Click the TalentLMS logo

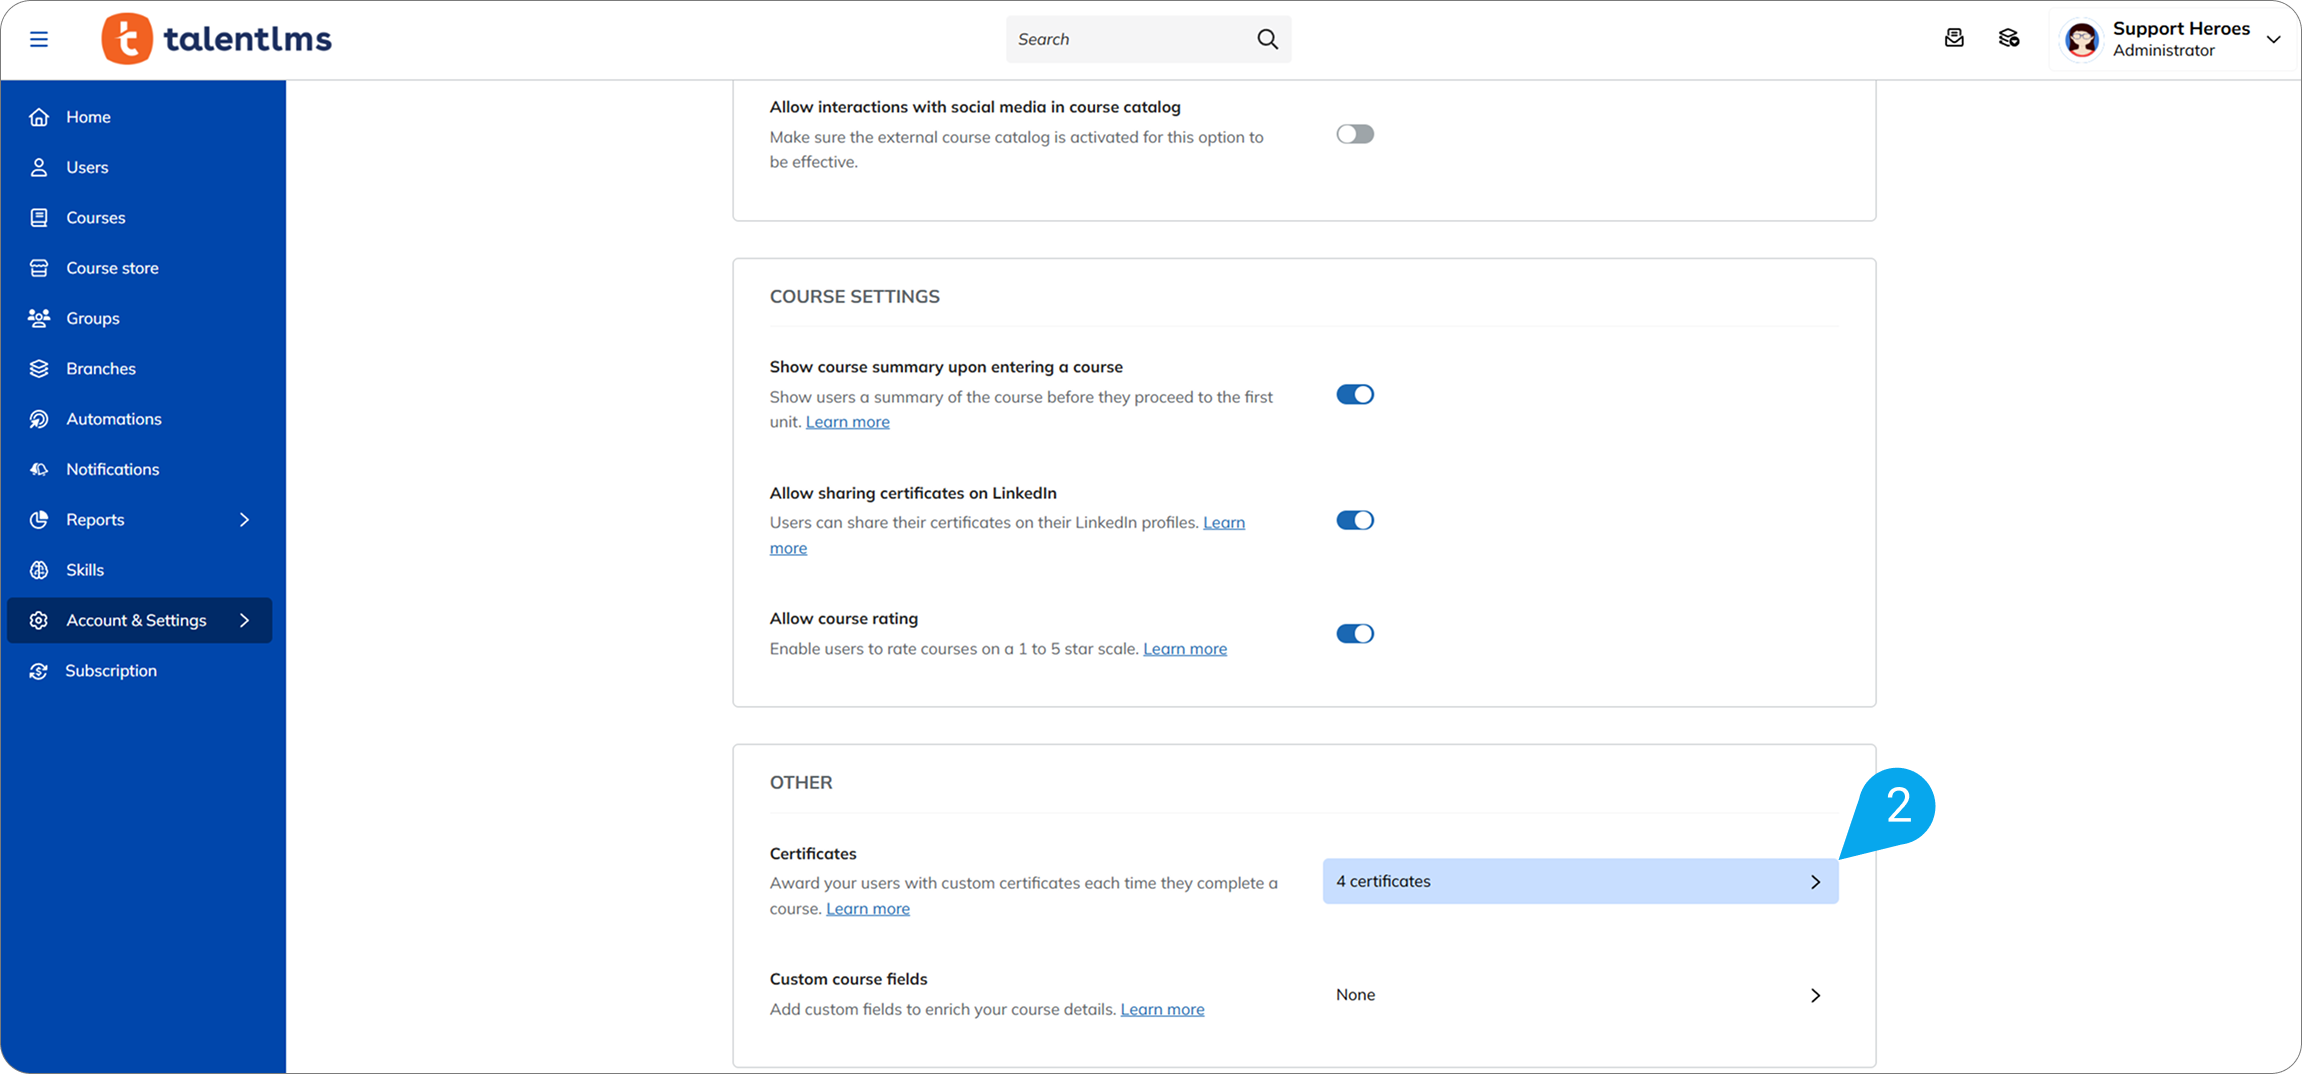(217, 39)
